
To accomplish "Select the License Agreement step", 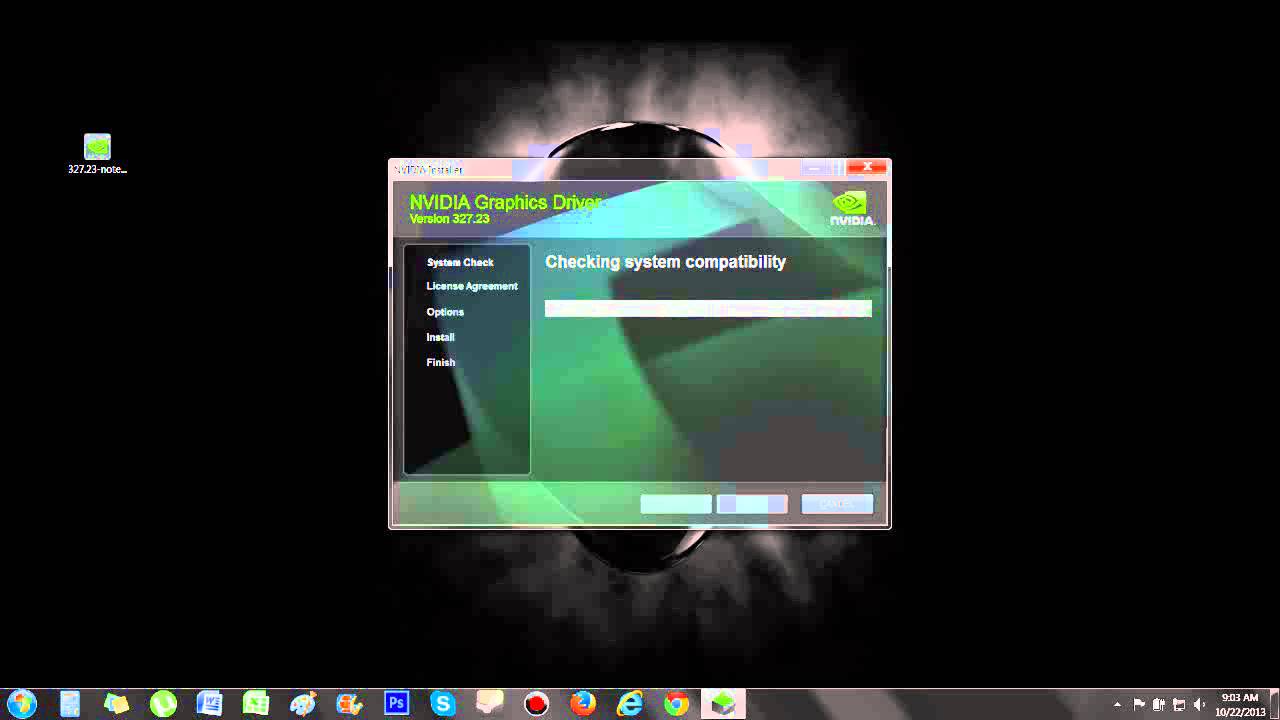I will (472, 286).
